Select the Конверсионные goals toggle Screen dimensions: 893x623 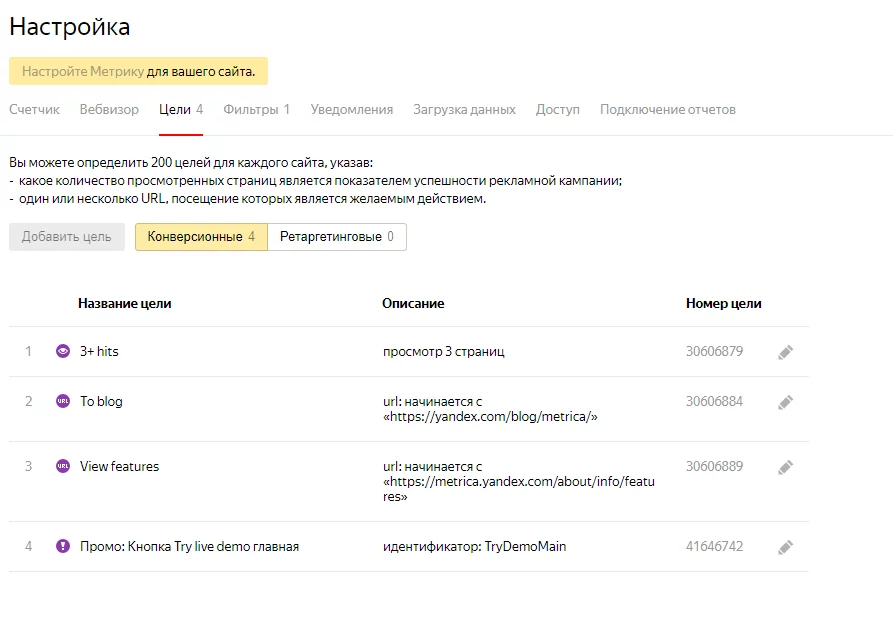[x=201, y=237]
